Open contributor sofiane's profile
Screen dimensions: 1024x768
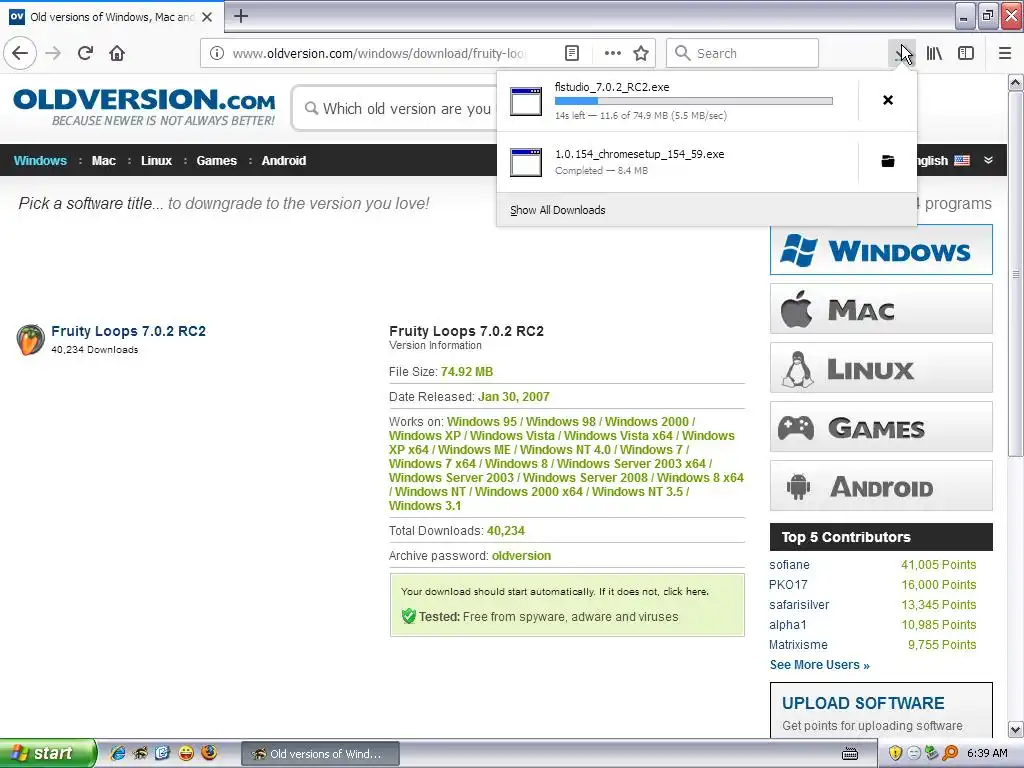coord(789,565)
